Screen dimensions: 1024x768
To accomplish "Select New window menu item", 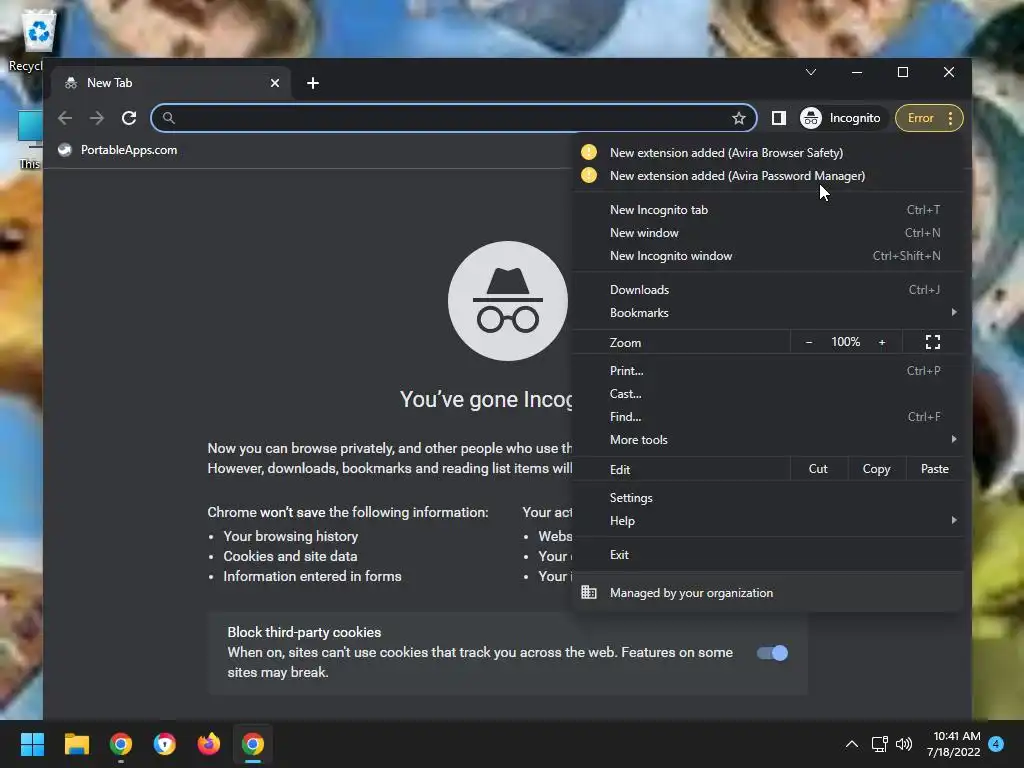I will 768,232.
